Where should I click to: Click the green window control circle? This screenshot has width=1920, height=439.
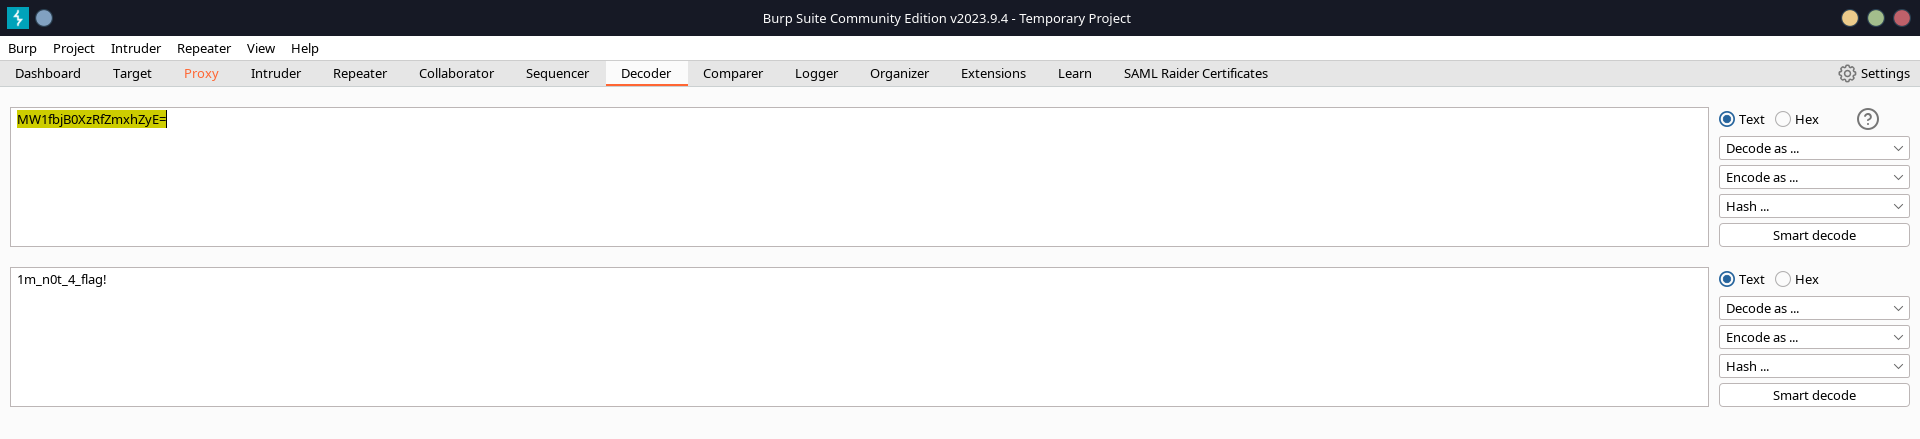(x=1876, y=18)
